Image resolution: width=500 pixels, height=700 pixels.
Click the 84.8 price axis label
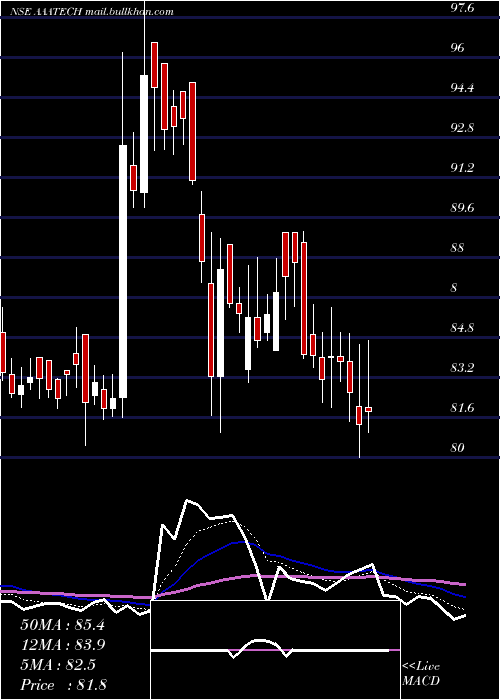point(464,328)
